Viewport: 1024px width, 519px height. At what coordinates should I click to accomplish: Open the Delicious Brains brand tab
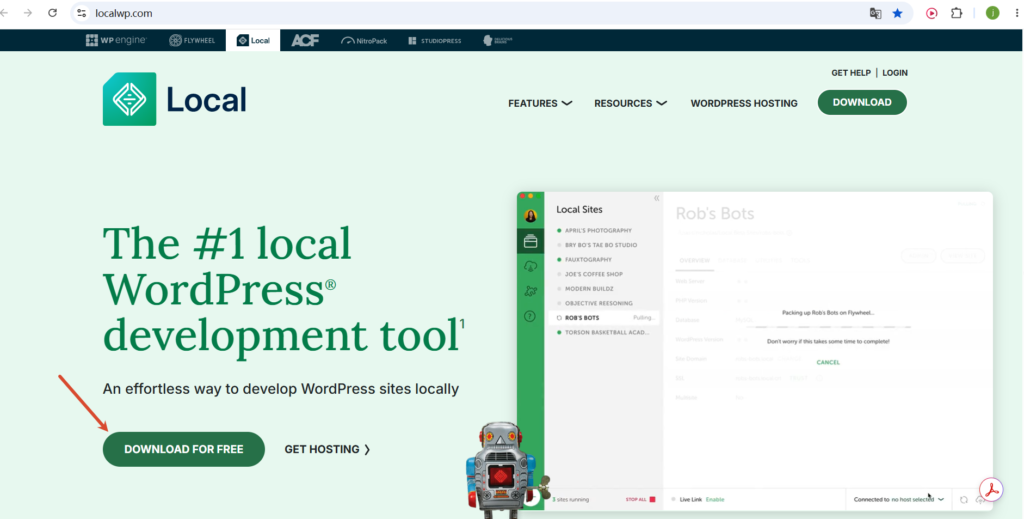pos(498,40)
